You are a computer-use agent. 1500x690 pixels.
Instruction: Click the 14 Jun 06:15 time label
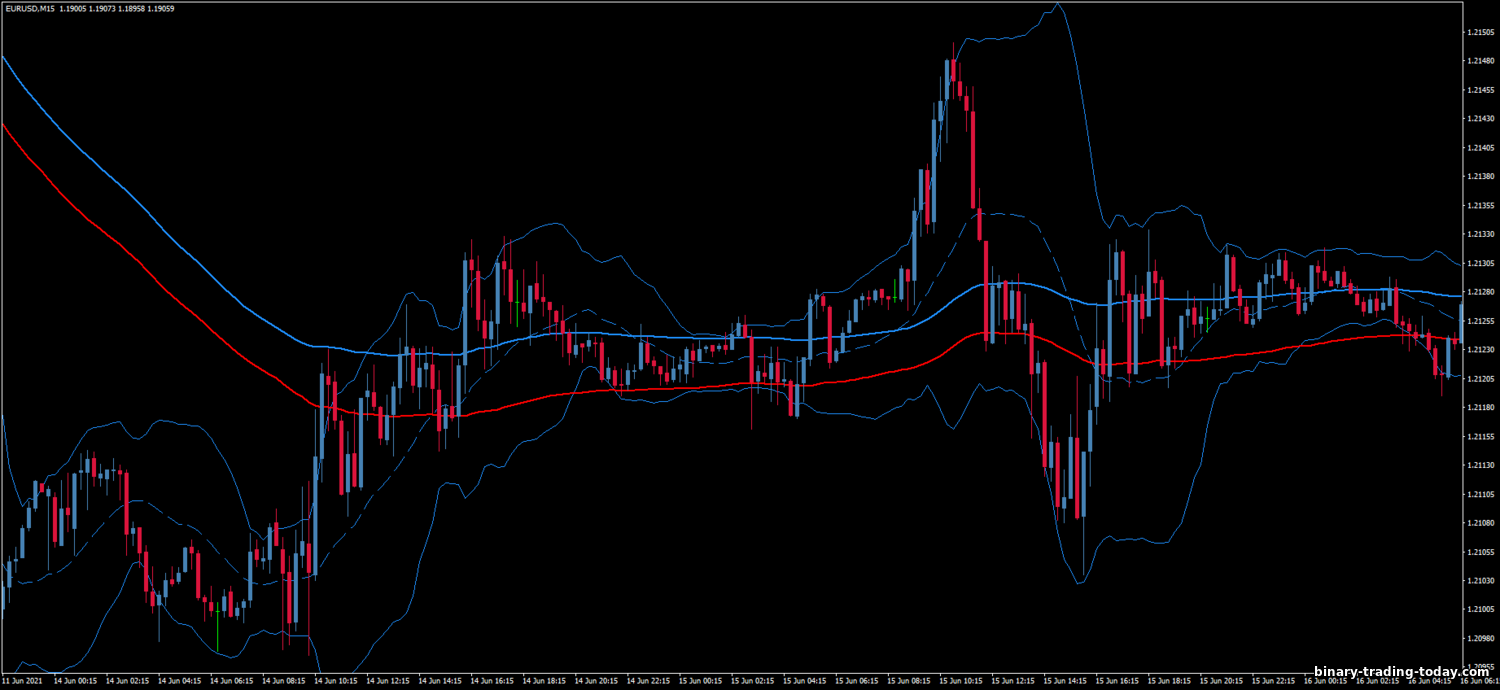coord(231,681)
